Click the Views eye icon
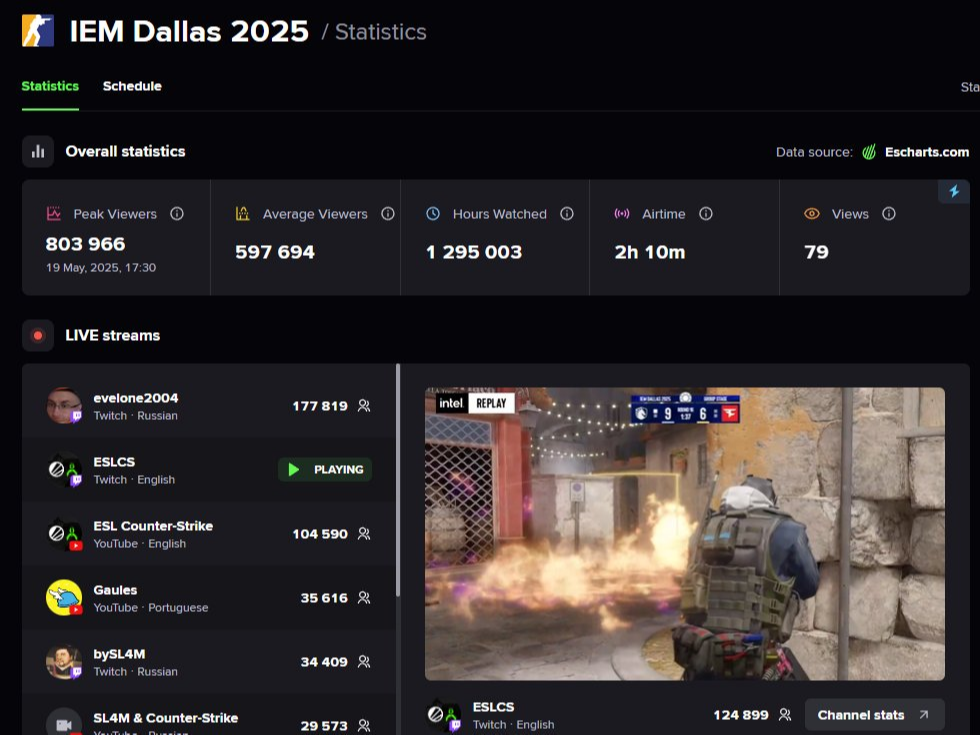 pyautogui.click(x=812, y=214)
